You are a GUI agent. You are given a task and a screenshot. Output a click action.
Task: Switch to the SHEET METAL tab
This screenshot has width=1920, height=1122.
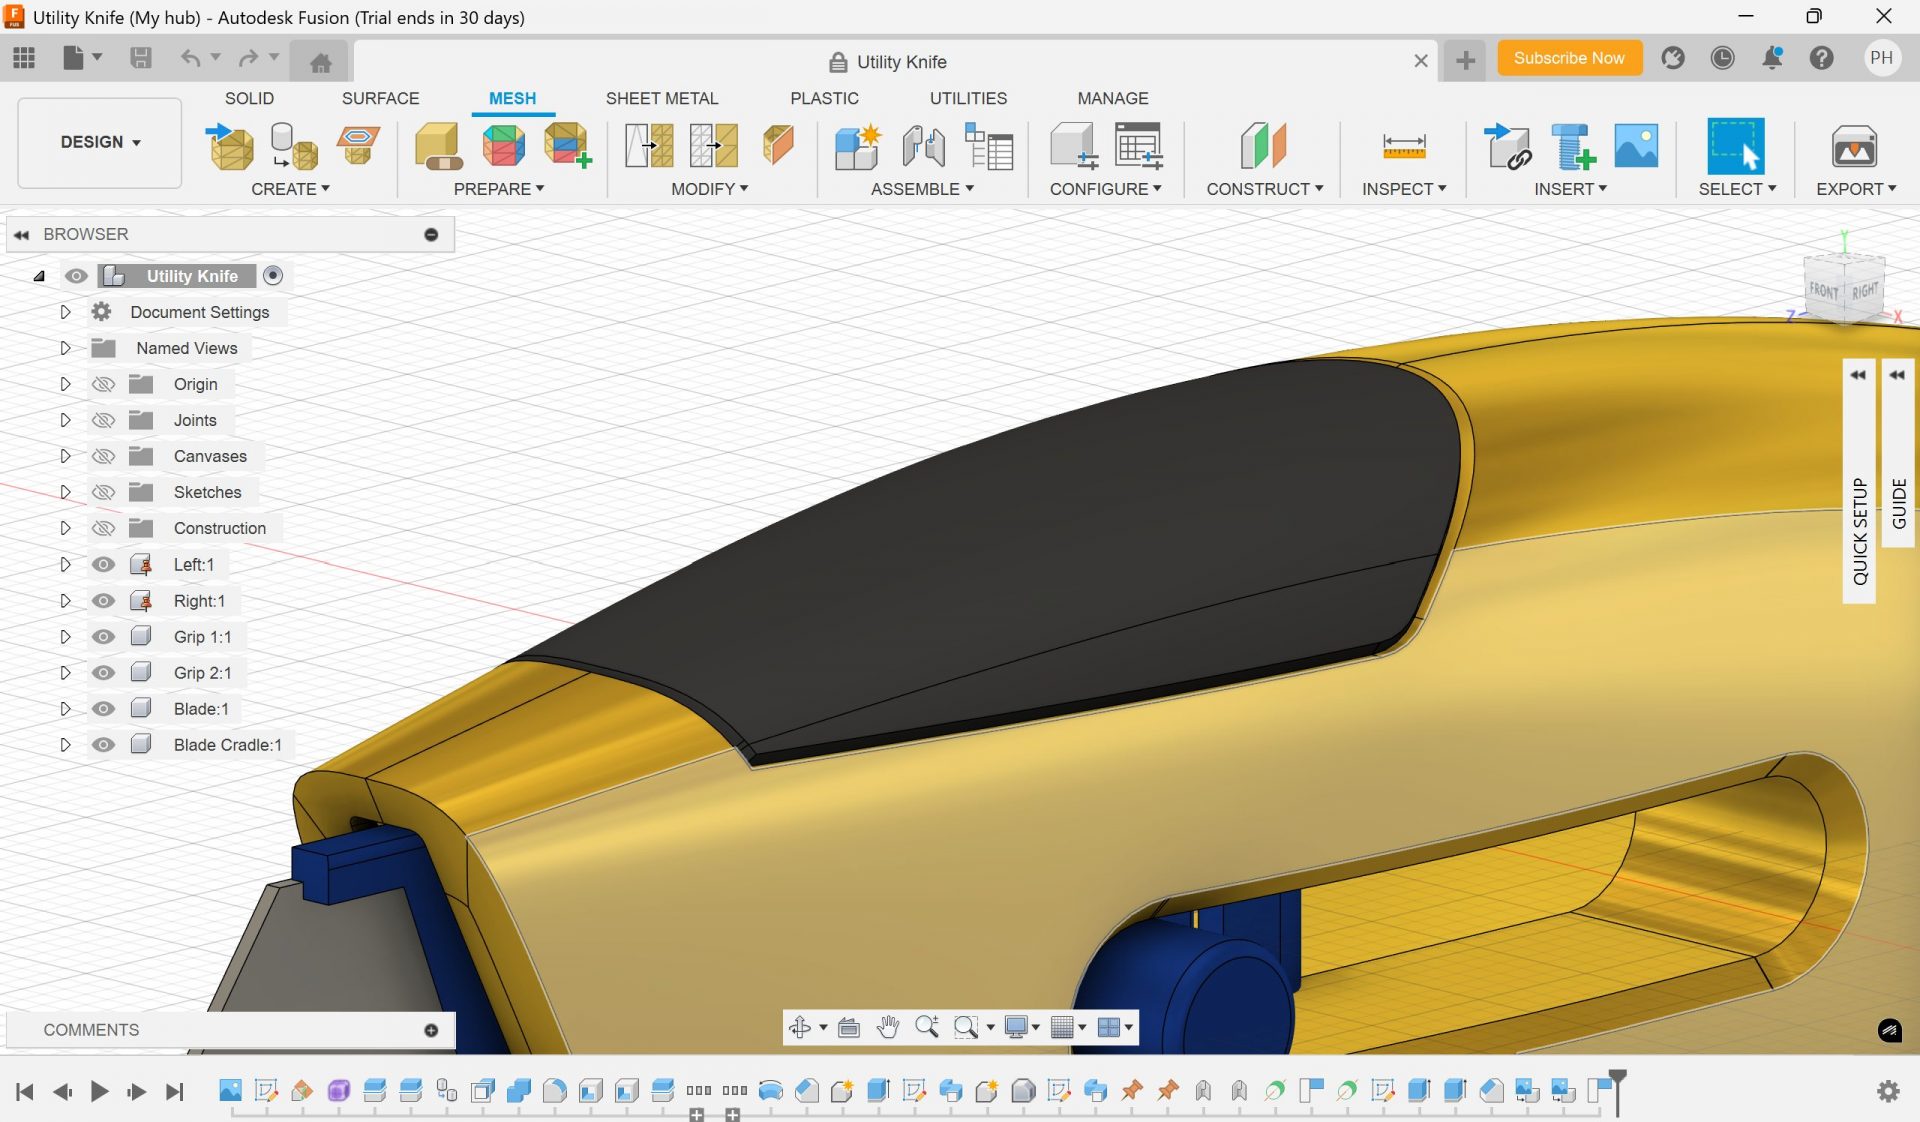pyautogui.click(x=662, y=98)
